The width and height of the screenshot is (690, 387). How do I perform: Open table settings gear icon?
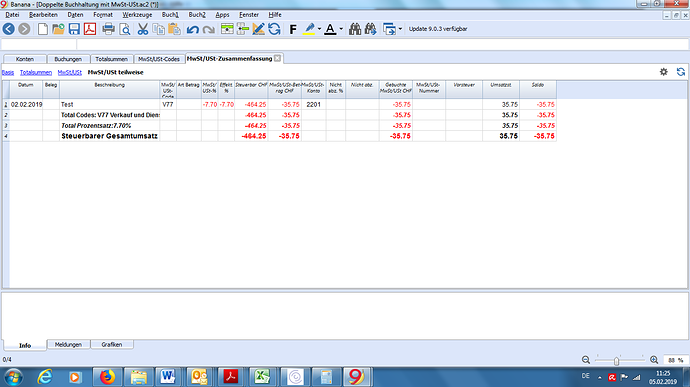pos(664,72)
